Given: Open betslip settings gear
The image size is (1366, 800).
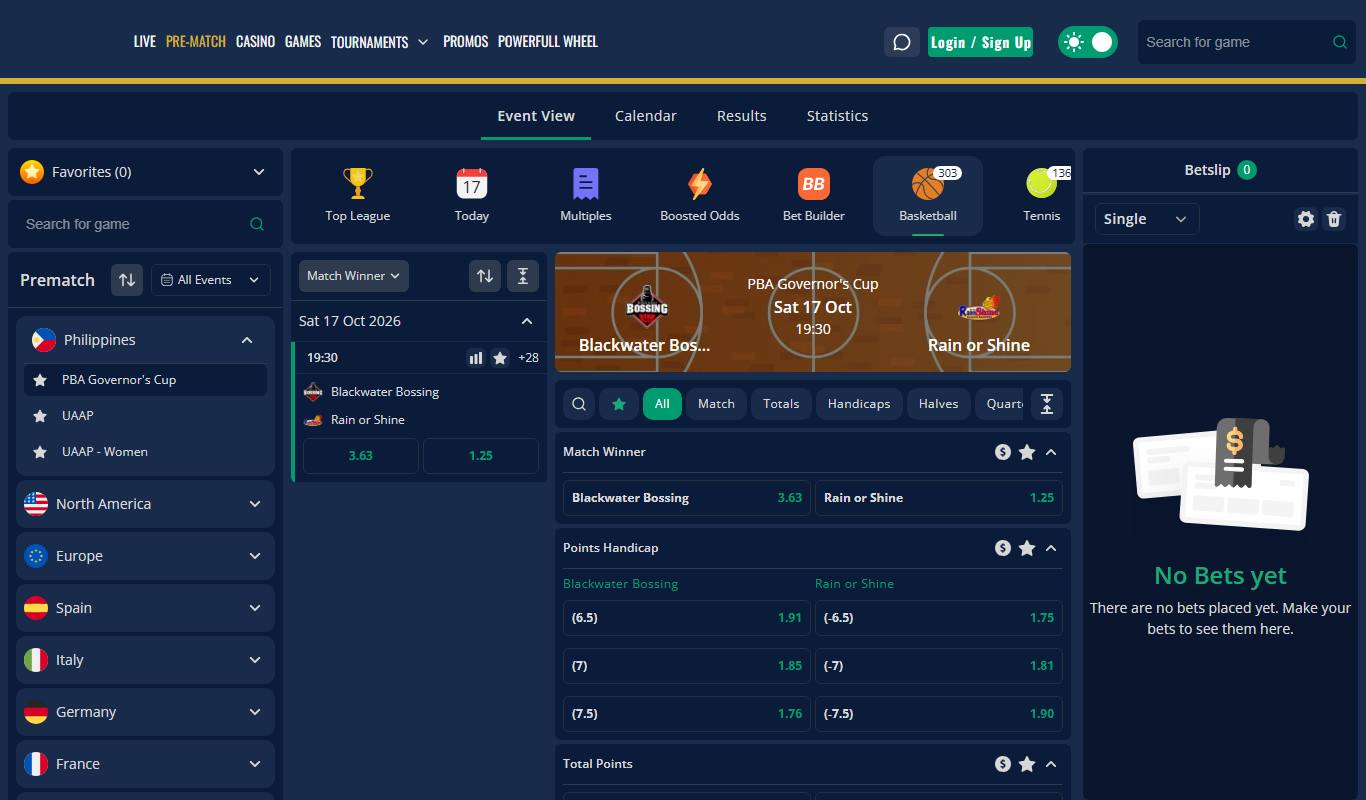Looking at the screenshot, I should (1306, 219).
